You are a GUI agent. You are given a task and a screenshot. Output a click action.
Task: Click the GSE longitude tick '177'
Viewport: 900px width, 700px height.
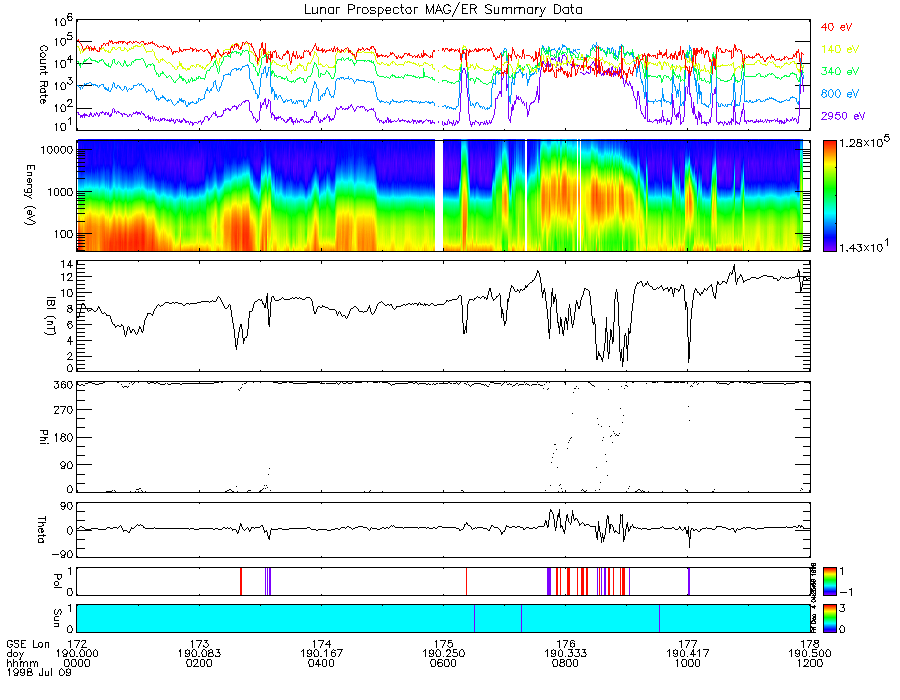(688, 644)
